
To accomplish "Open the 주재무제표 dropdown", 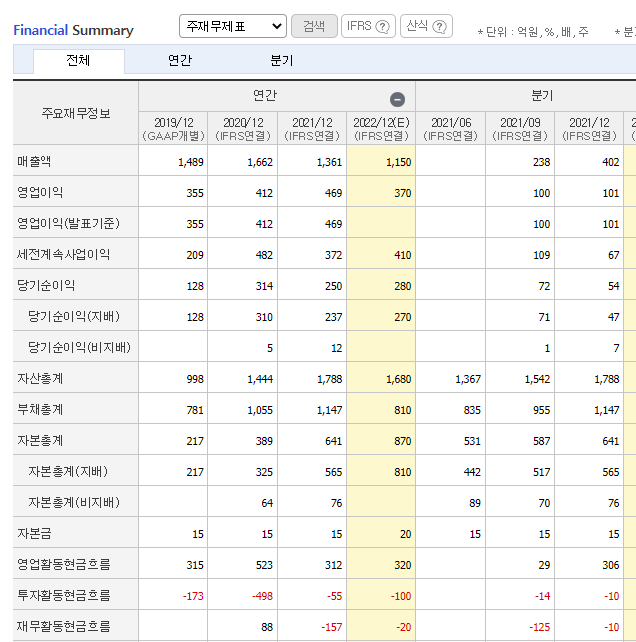I will [x=233, y=26].
